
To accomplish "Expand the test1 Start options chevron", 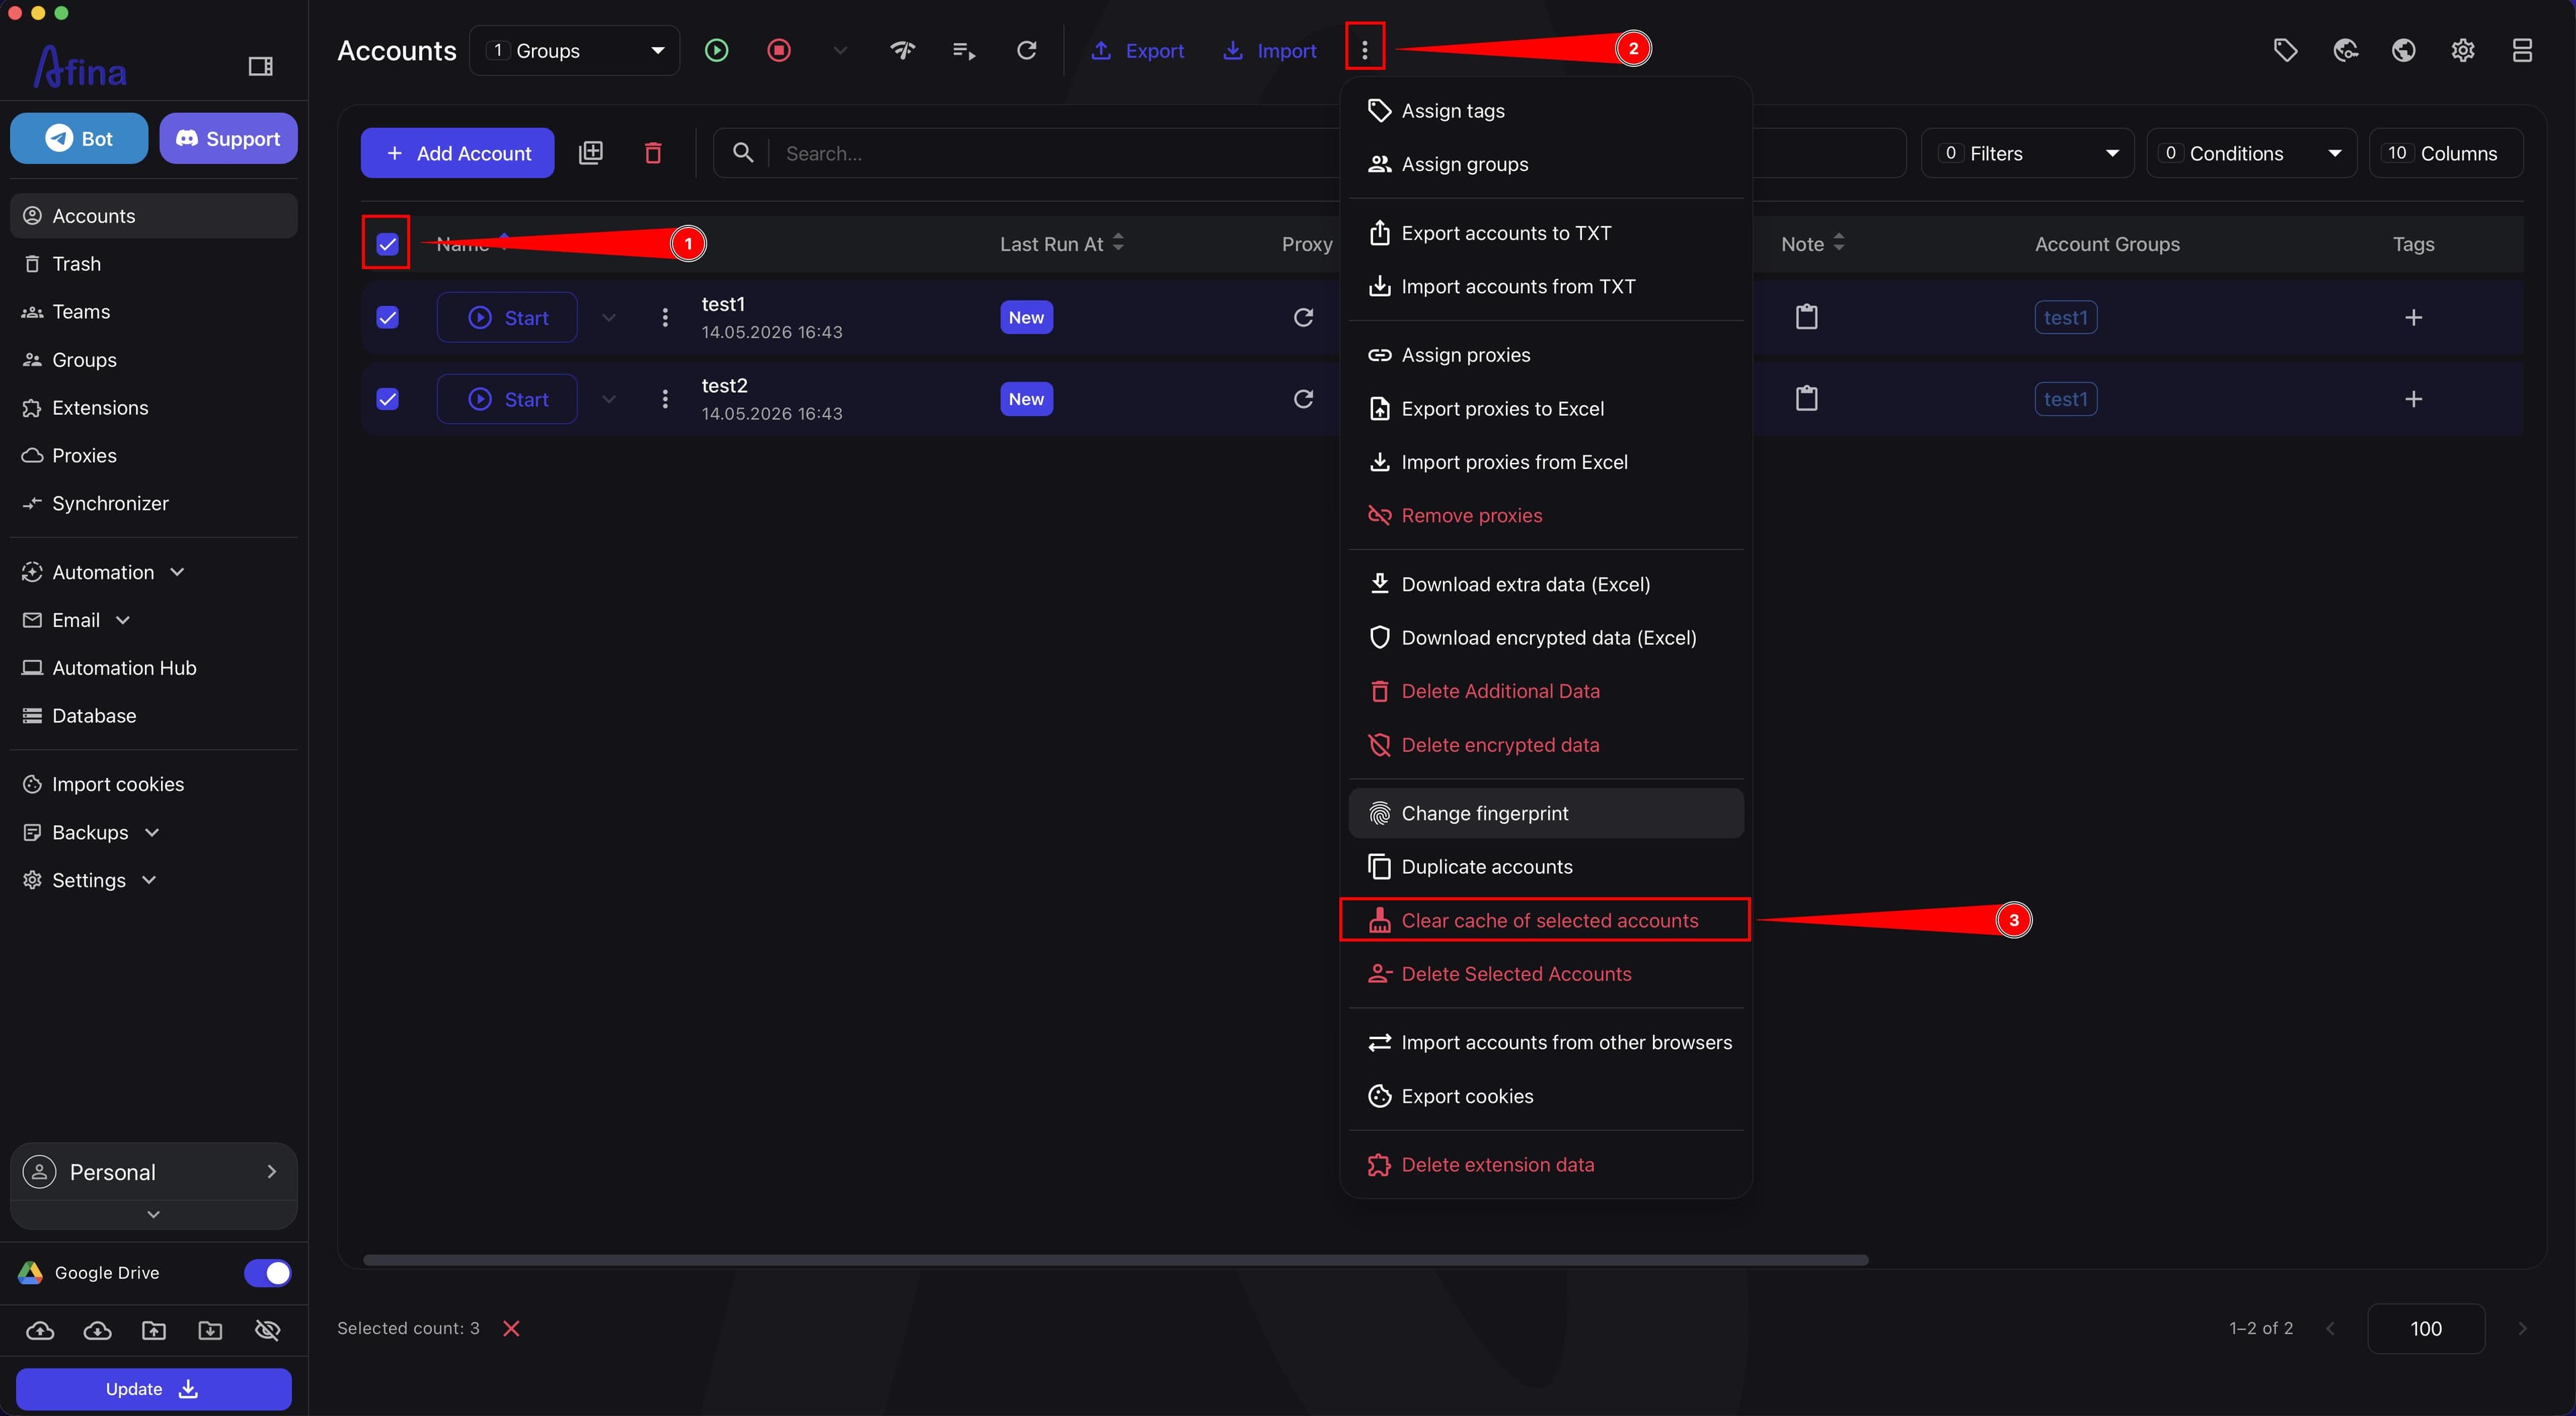I will [x=608, y=317].
